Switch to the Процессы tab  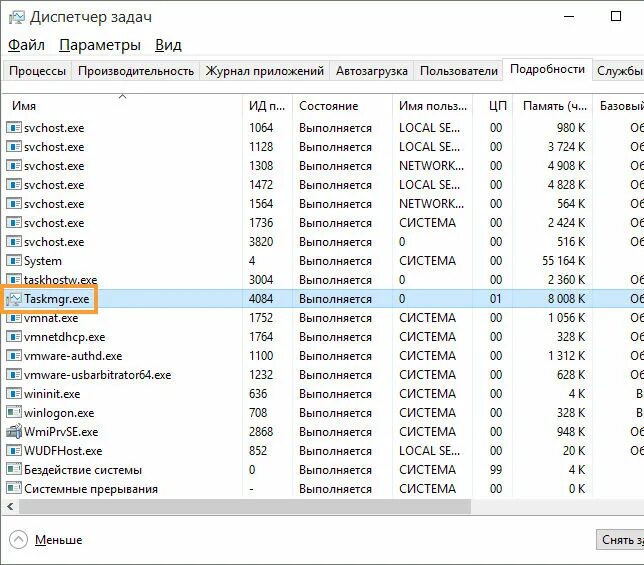tap(37, 71)
